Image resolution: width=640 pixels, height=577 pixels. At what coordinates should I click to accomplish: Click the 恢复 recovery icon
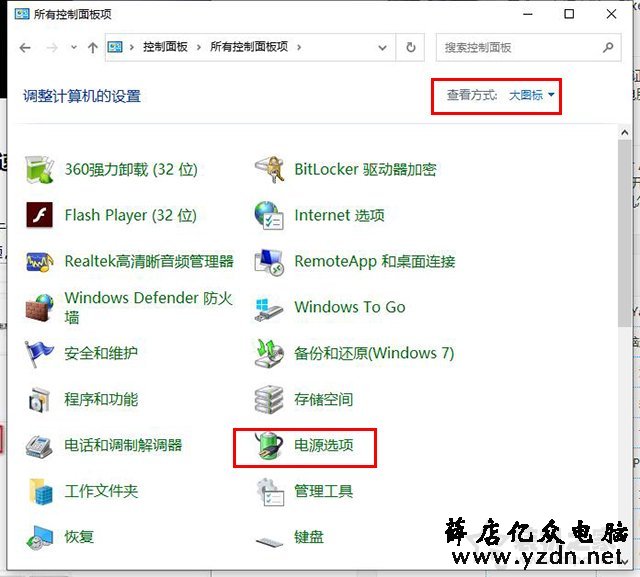point(39,537)
